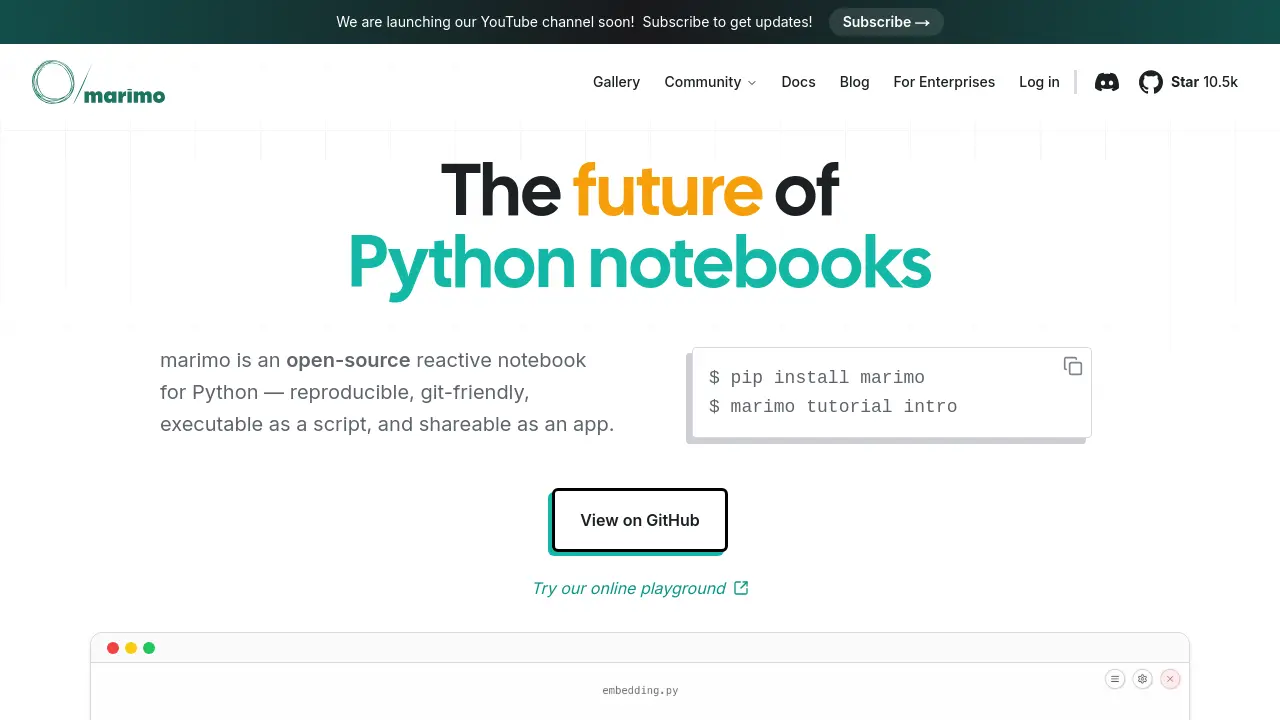1280x720 pixels.
Task: Click the red dot in the notebook preview
Action: (x=113, y=648)
